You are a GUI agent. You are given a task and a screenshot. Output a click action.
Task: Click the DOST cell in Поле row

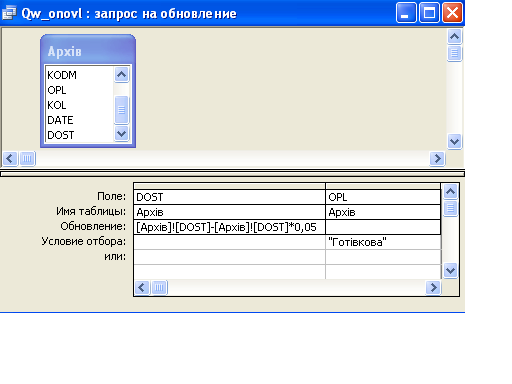click(x=229, y=197)
